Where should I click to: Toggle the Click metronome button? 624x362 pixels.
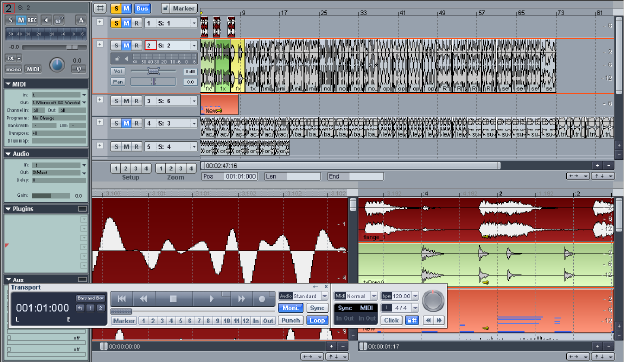pos(392,320)
